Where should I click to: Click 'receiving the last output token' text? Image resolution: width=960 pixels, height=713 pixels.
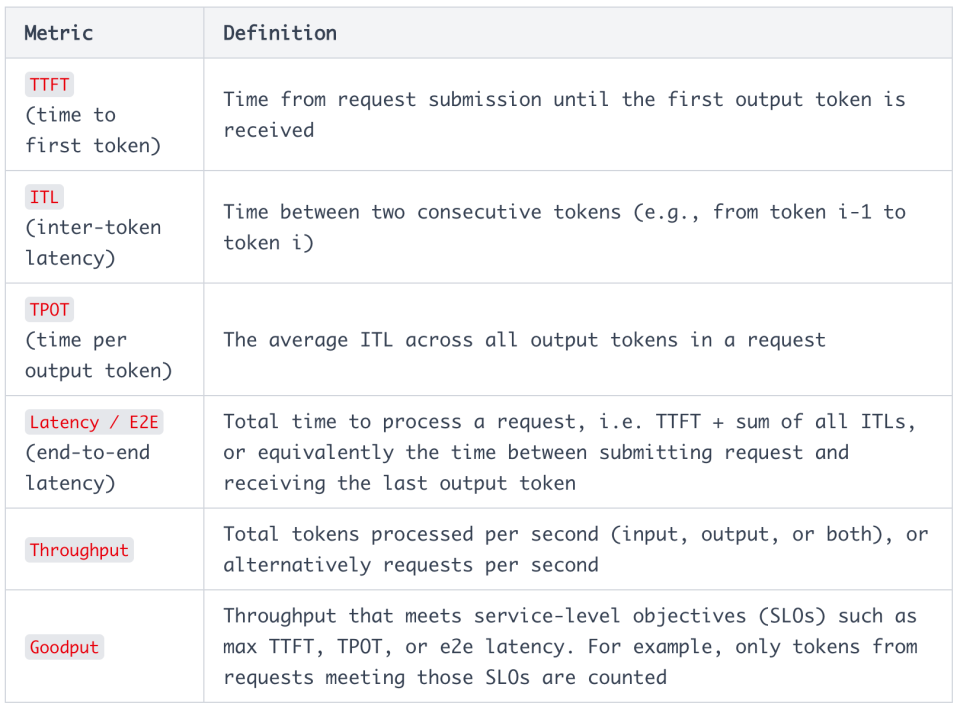(399, 483)
